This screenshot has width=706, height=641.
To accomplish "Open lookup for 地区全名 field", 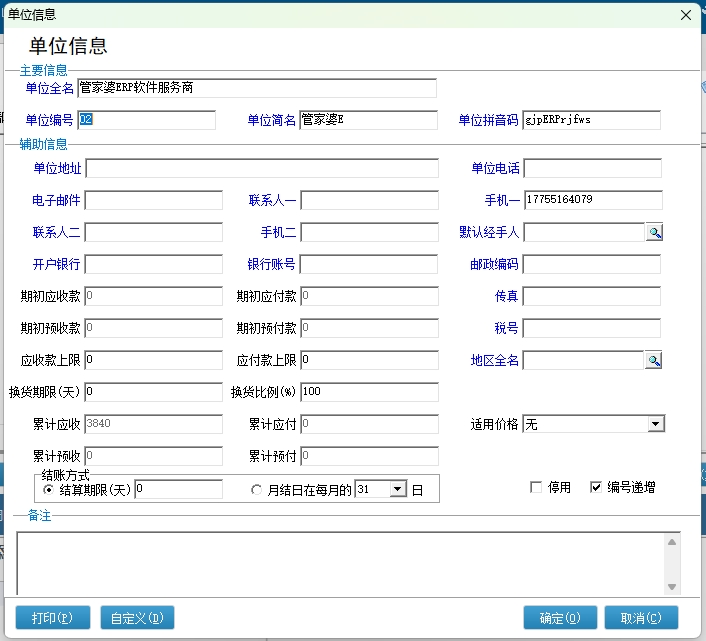I will [x=653, y=360].
